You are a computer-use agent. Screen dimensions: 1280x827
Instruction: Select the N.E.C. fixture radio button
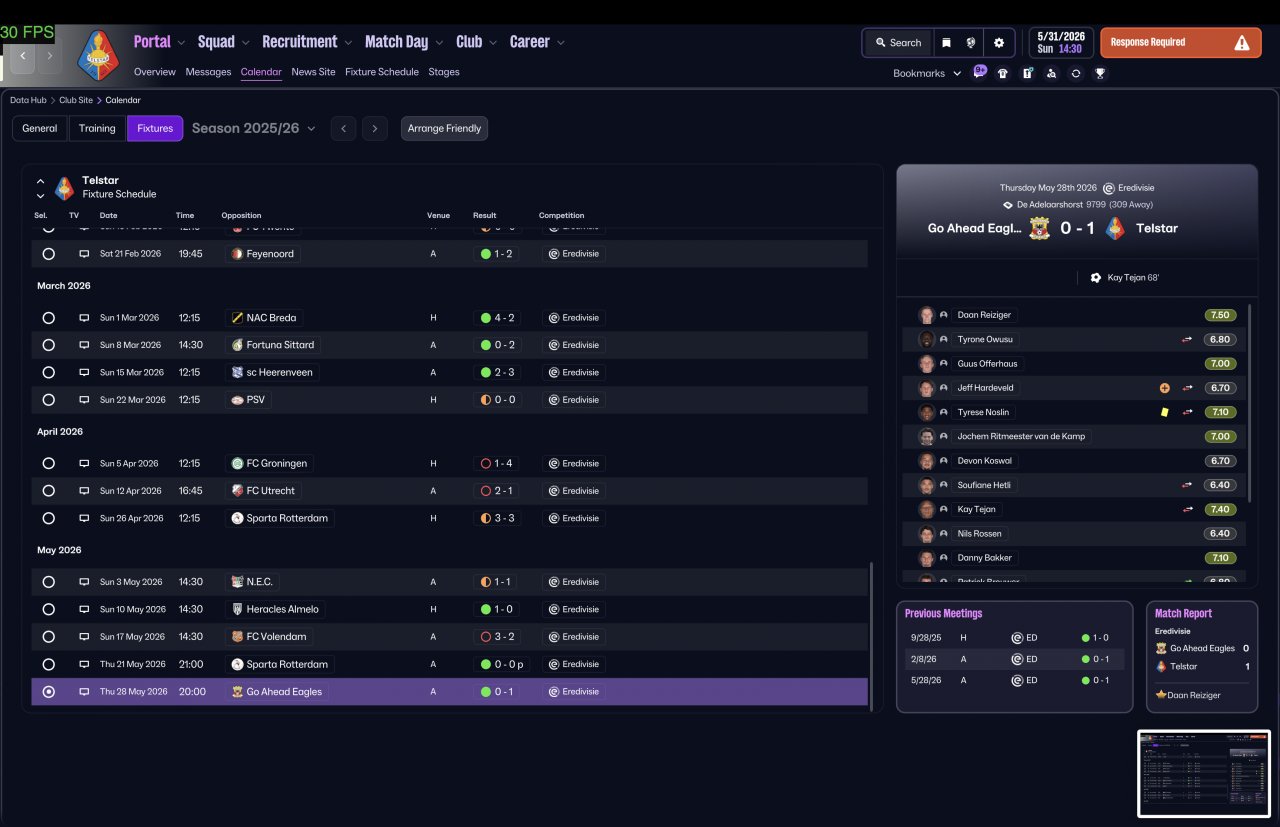(x=48, y=582)
